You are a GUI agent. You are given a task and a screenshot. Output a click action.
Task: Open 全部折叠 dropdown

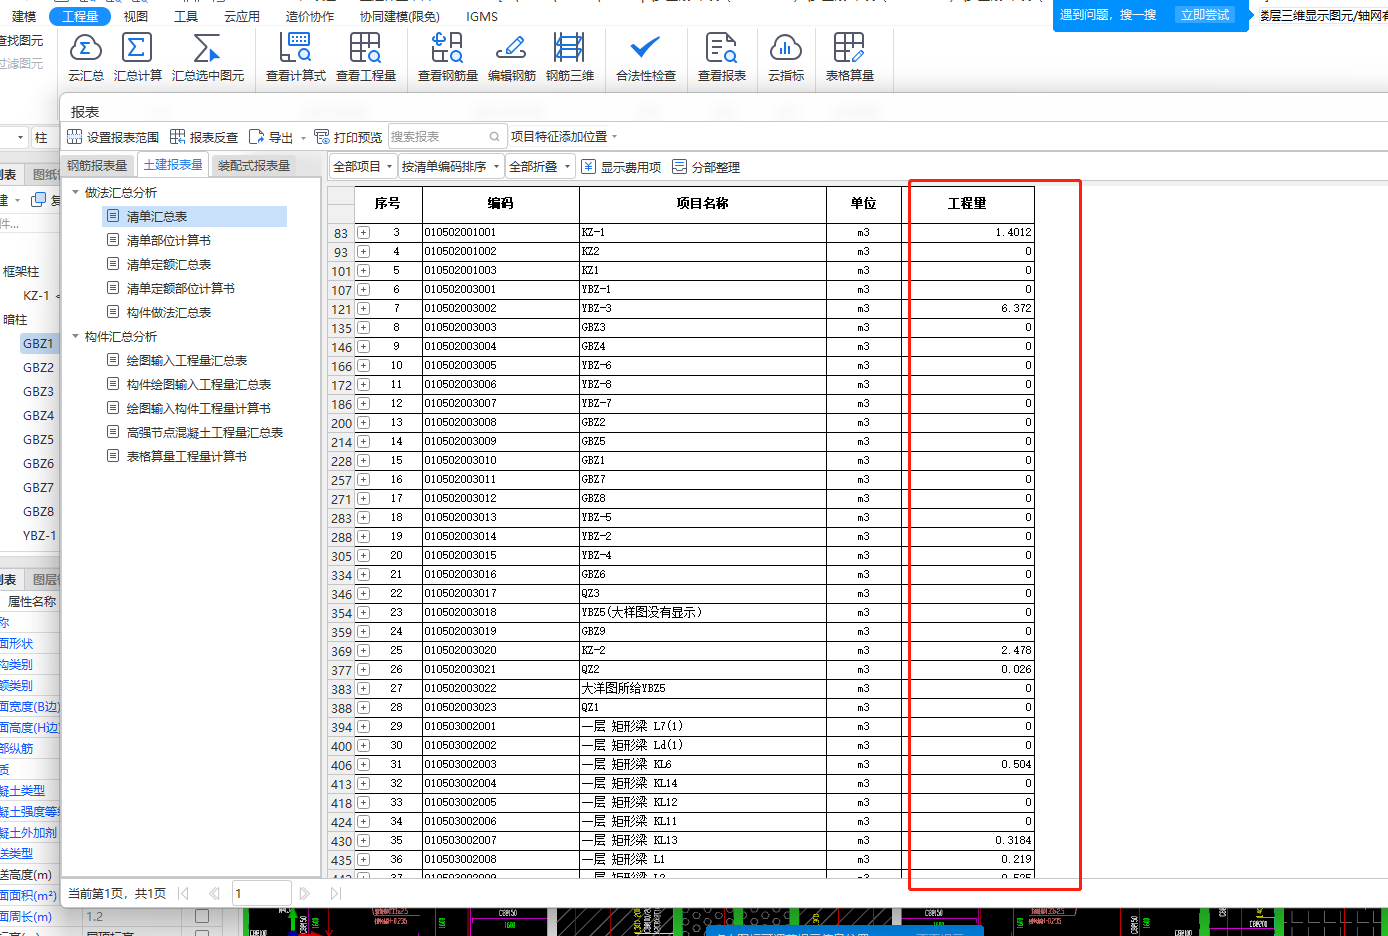[539, 167]
